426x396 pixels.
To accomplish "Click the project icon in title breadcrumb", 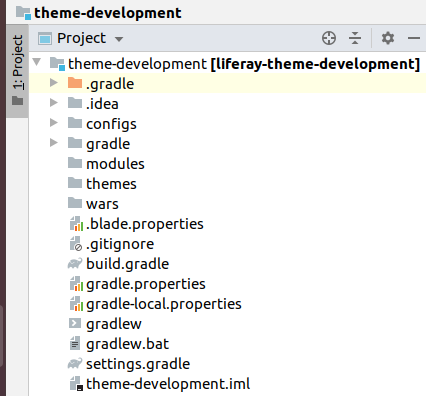I will coord(23,13).
